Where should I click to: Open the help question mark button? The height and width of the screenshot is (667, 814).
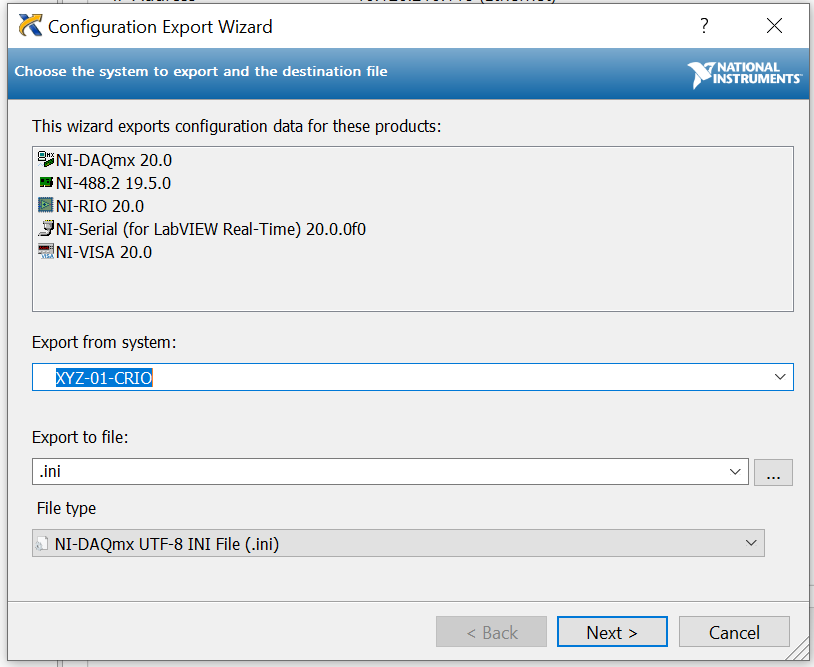(704, 25)
